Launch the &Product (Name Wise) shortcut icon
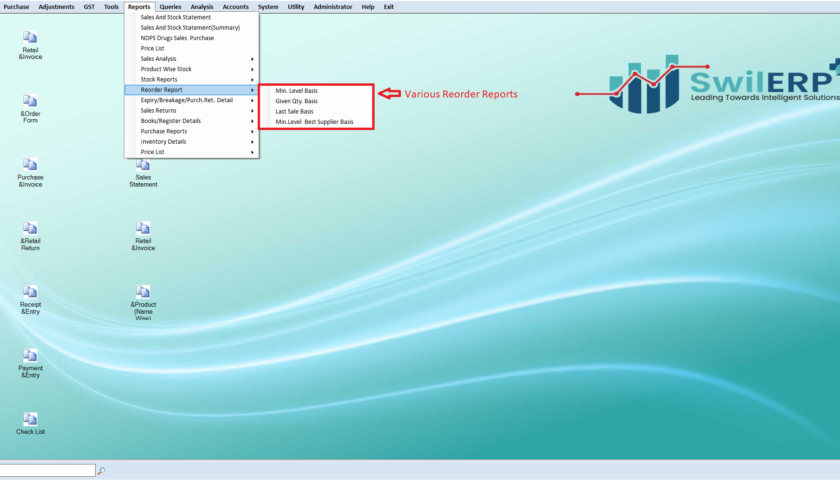The image size is (840, 480). 143,303
